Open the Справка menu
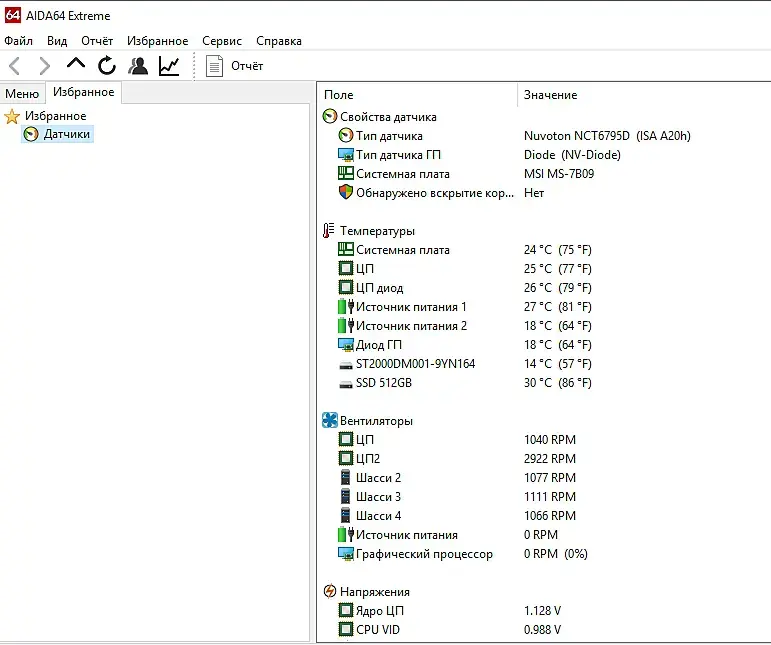Screen dimensions: 771x645 [279, 41]
